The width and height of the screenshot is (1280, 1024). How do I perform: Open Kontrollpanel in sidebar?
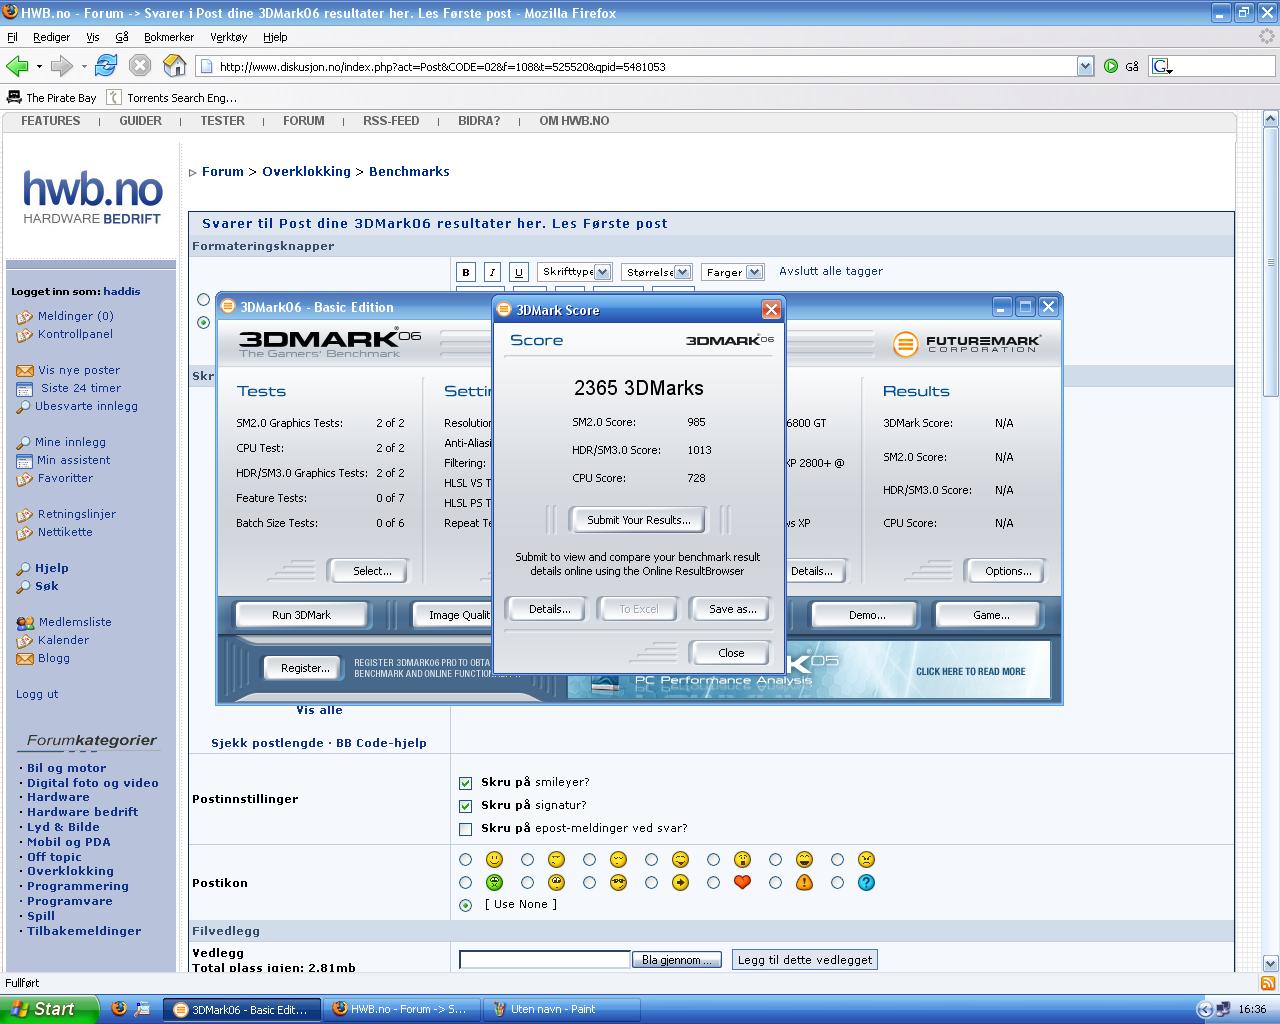click(x=75, y=334)
